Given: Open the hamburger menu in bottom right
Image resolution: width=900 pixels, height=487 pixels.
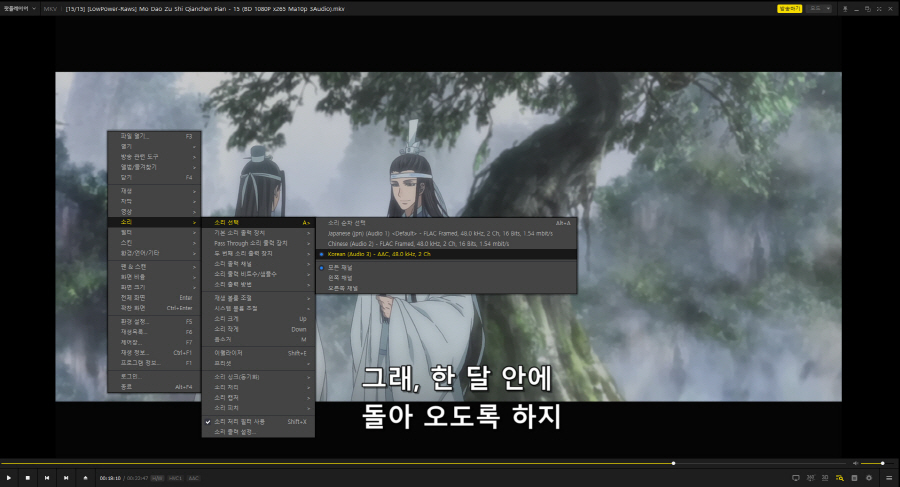Looking at the screenshot, I should [x=888, y=478].
